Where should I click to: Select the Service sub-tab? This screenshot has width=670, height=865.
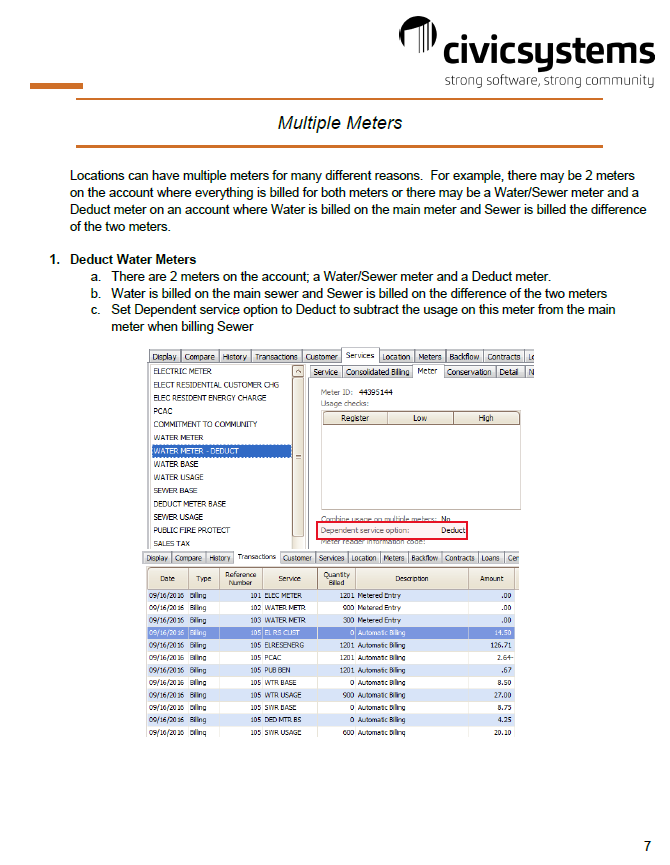click(x=325, y=372)
